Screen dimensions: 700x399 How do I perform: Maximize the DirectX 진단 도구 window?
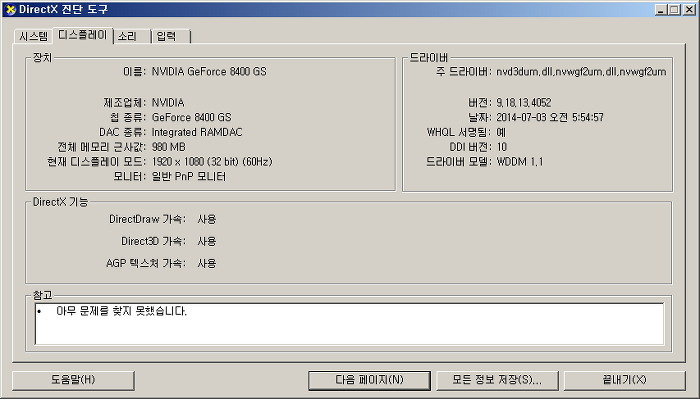[x=675, y=9]
